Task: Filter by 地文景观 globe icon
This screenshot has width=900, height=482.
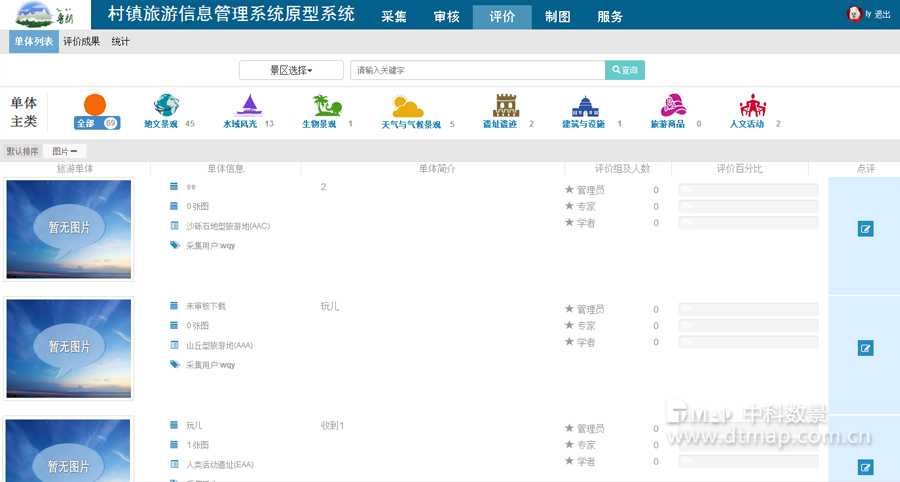Action: coord(166,106)
